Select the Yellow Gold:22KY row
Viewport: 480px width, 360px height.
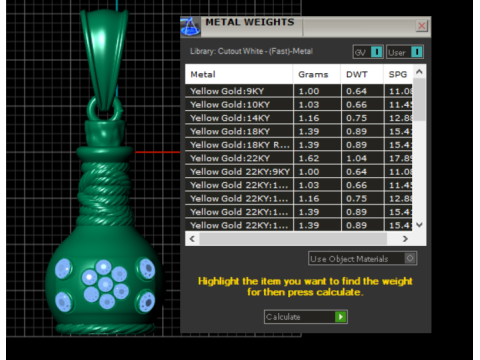[299, 158]
